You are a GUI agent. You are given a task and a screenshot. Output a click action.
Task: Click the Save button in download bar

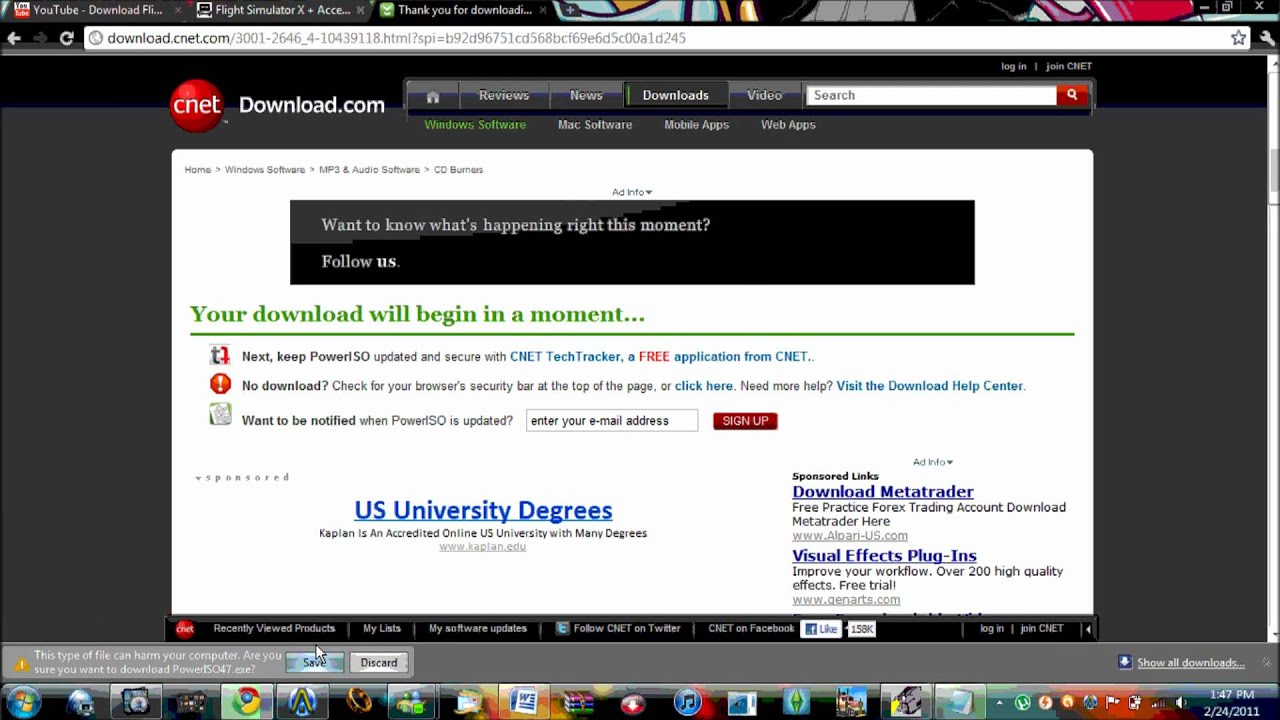pyautogui.click(x=314, y=662)
